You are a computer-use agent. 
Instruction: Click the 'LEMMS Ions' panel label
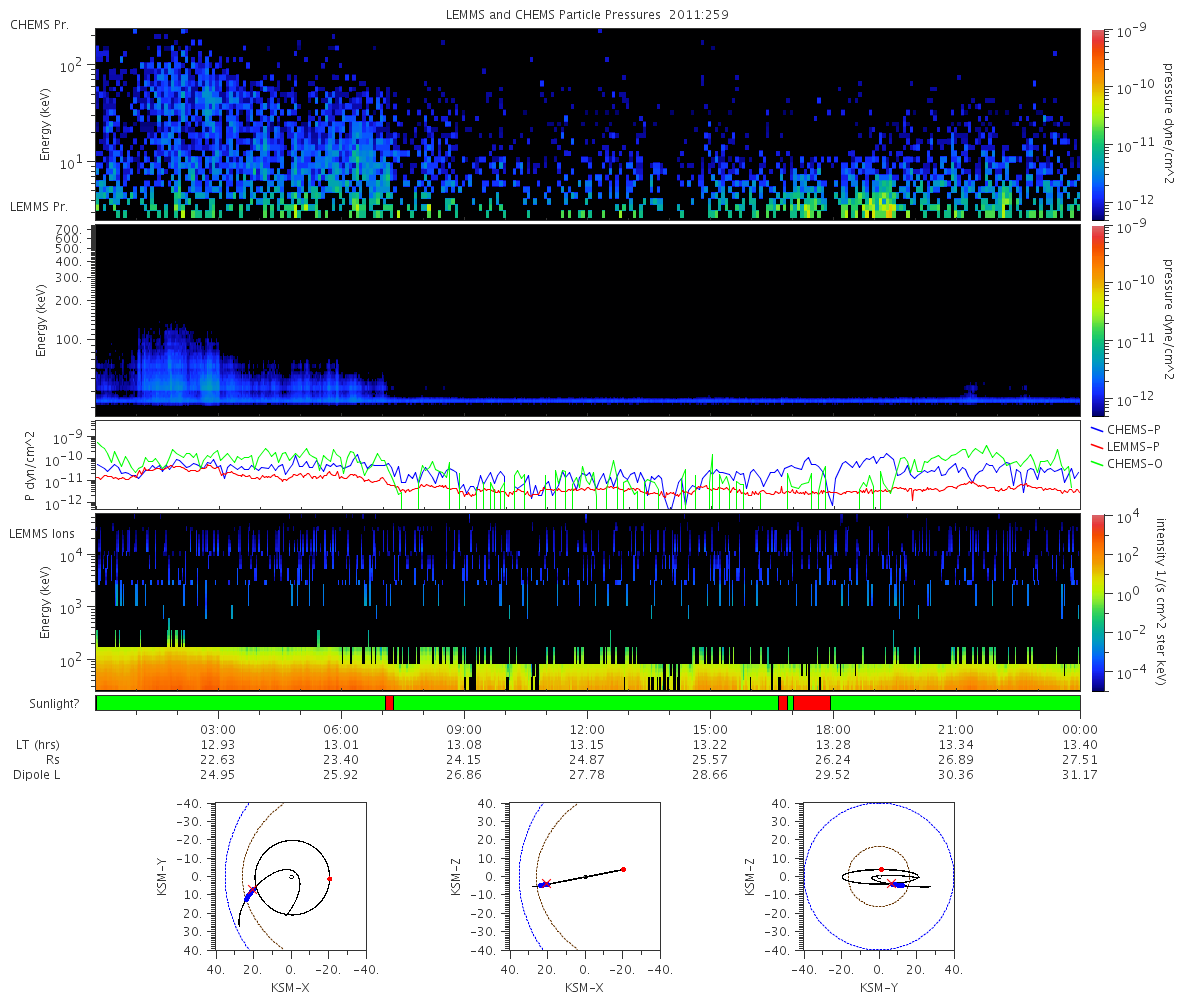41,535
